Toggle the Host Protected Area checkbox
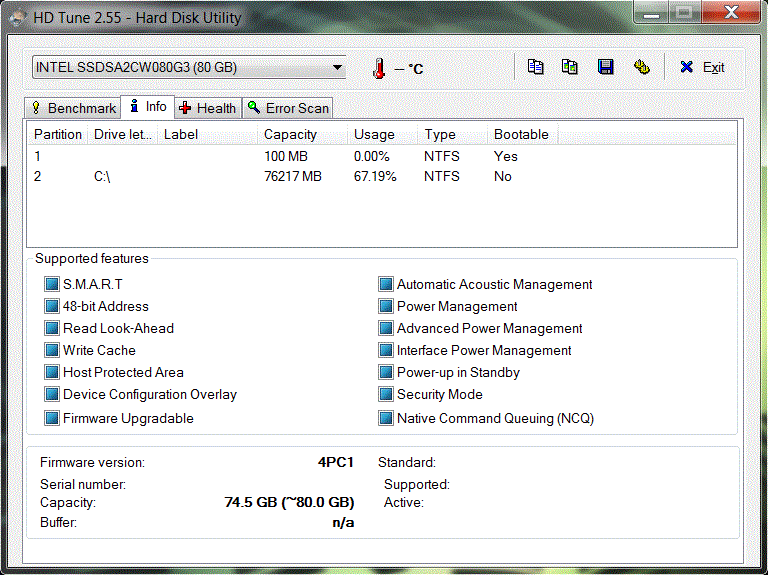Screen dimensions: 768x575 click(x=51, y=372)
